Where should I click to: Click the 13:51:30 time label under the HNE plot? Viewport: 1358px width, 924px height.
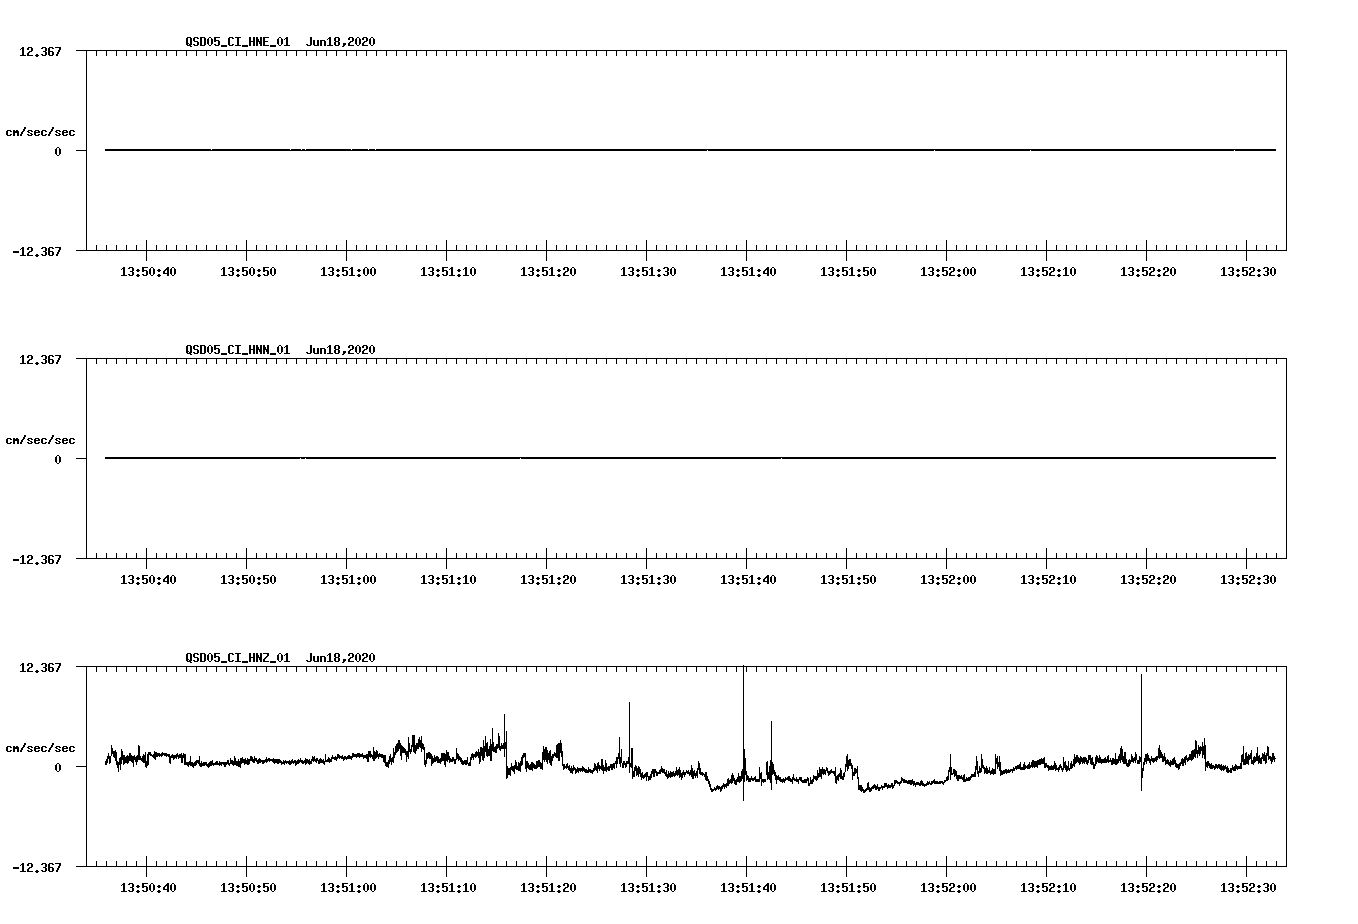click(648, 272)
